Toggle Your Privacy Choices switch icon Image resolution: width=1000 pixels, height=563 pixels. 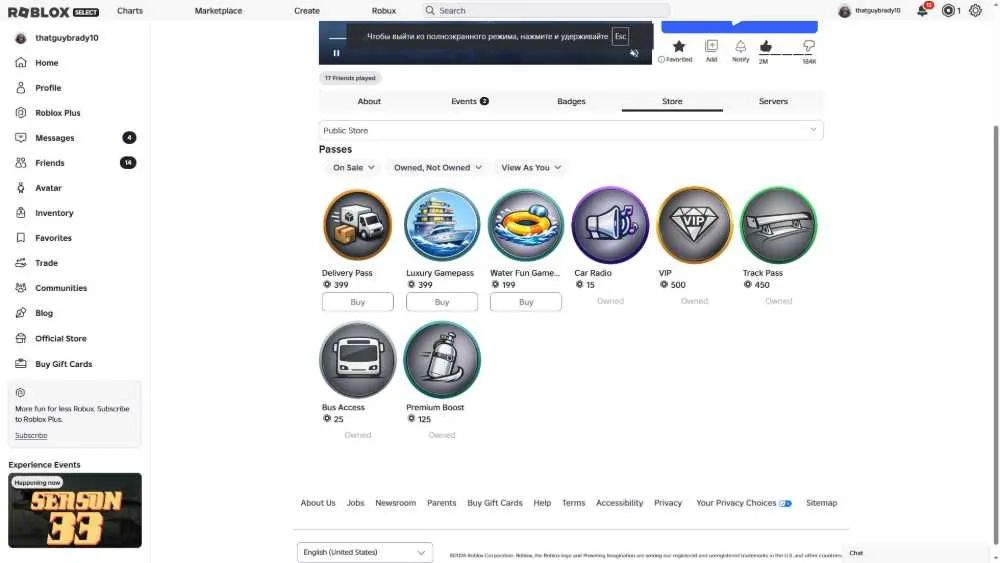click(786, 504)
